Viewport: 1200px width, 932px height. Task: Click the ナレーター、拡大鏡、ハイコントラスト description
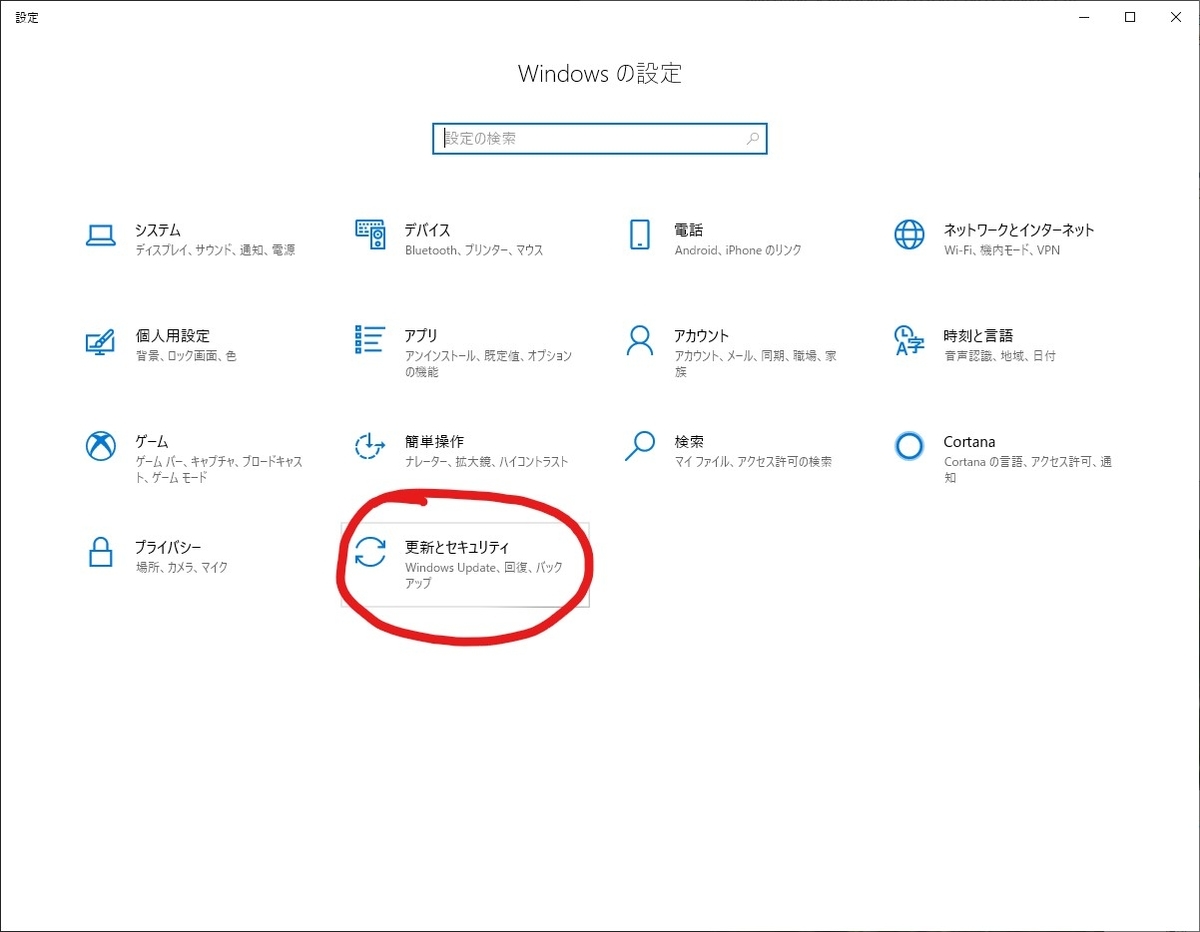coord(486,462)
